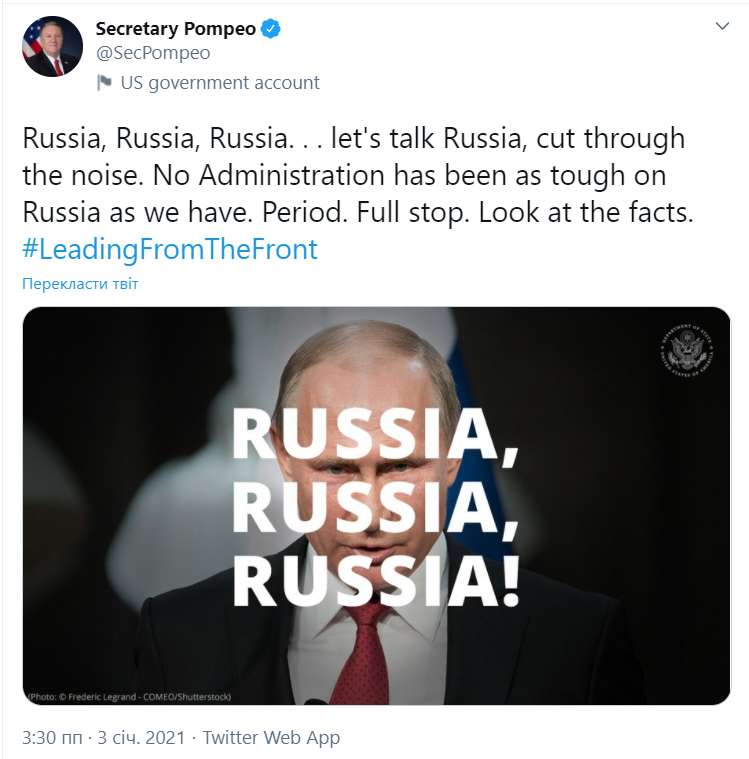This screenshot has width=749, height=759.
Task: Open the #LeadingFromTheFront hashtag
Action: coord(169,249)
